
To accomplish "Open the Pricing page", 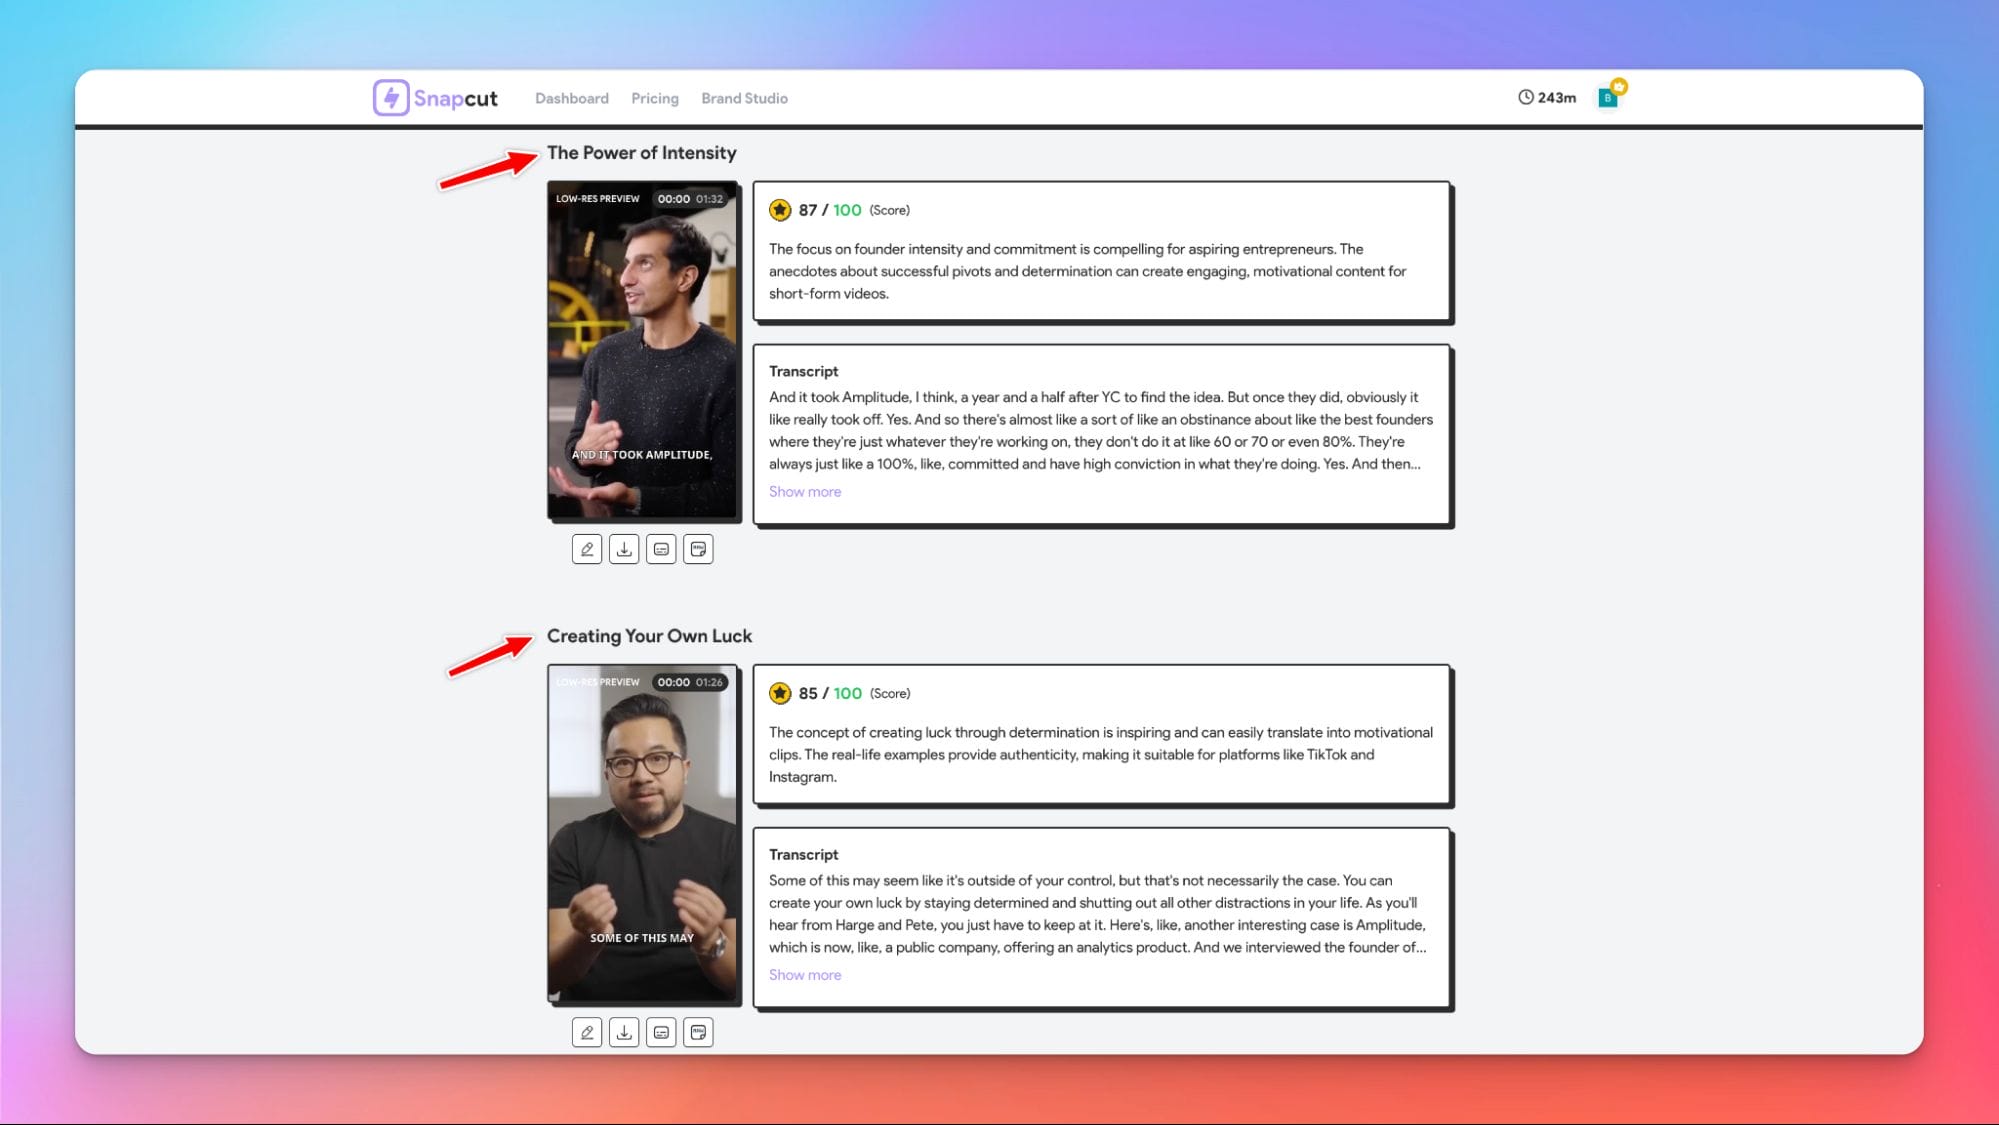I will point(655,98).
